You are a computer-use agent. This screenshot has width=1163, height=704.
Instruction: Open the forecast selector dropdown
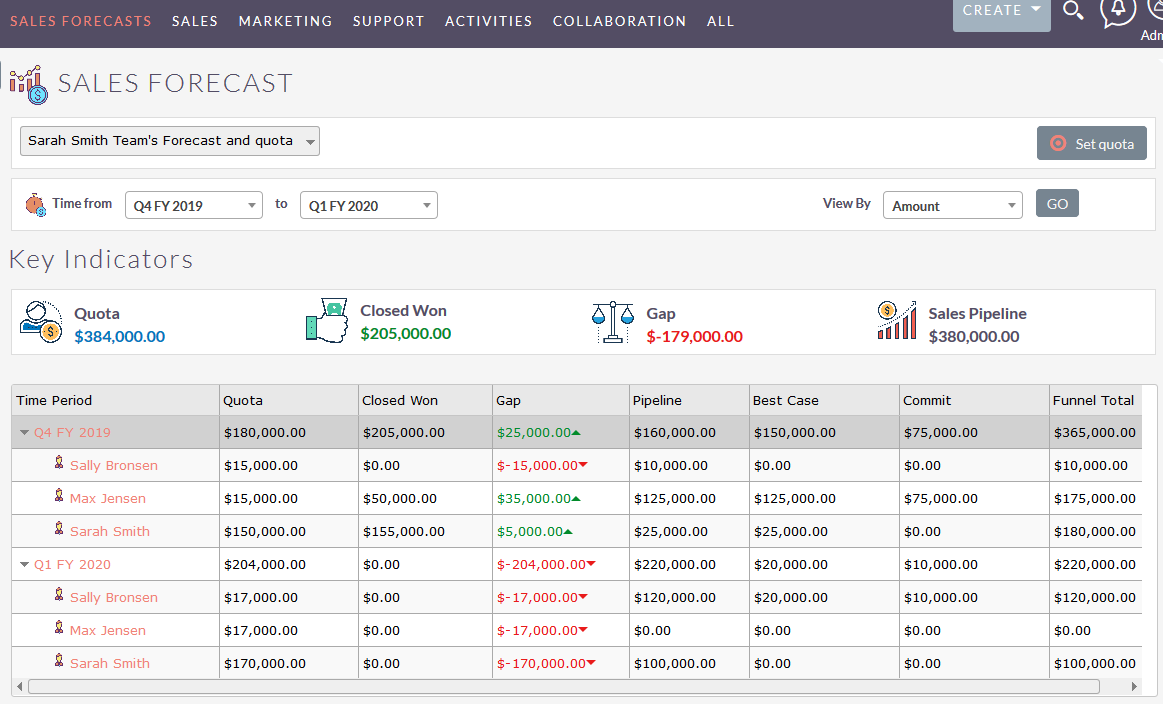pos(169,141)
